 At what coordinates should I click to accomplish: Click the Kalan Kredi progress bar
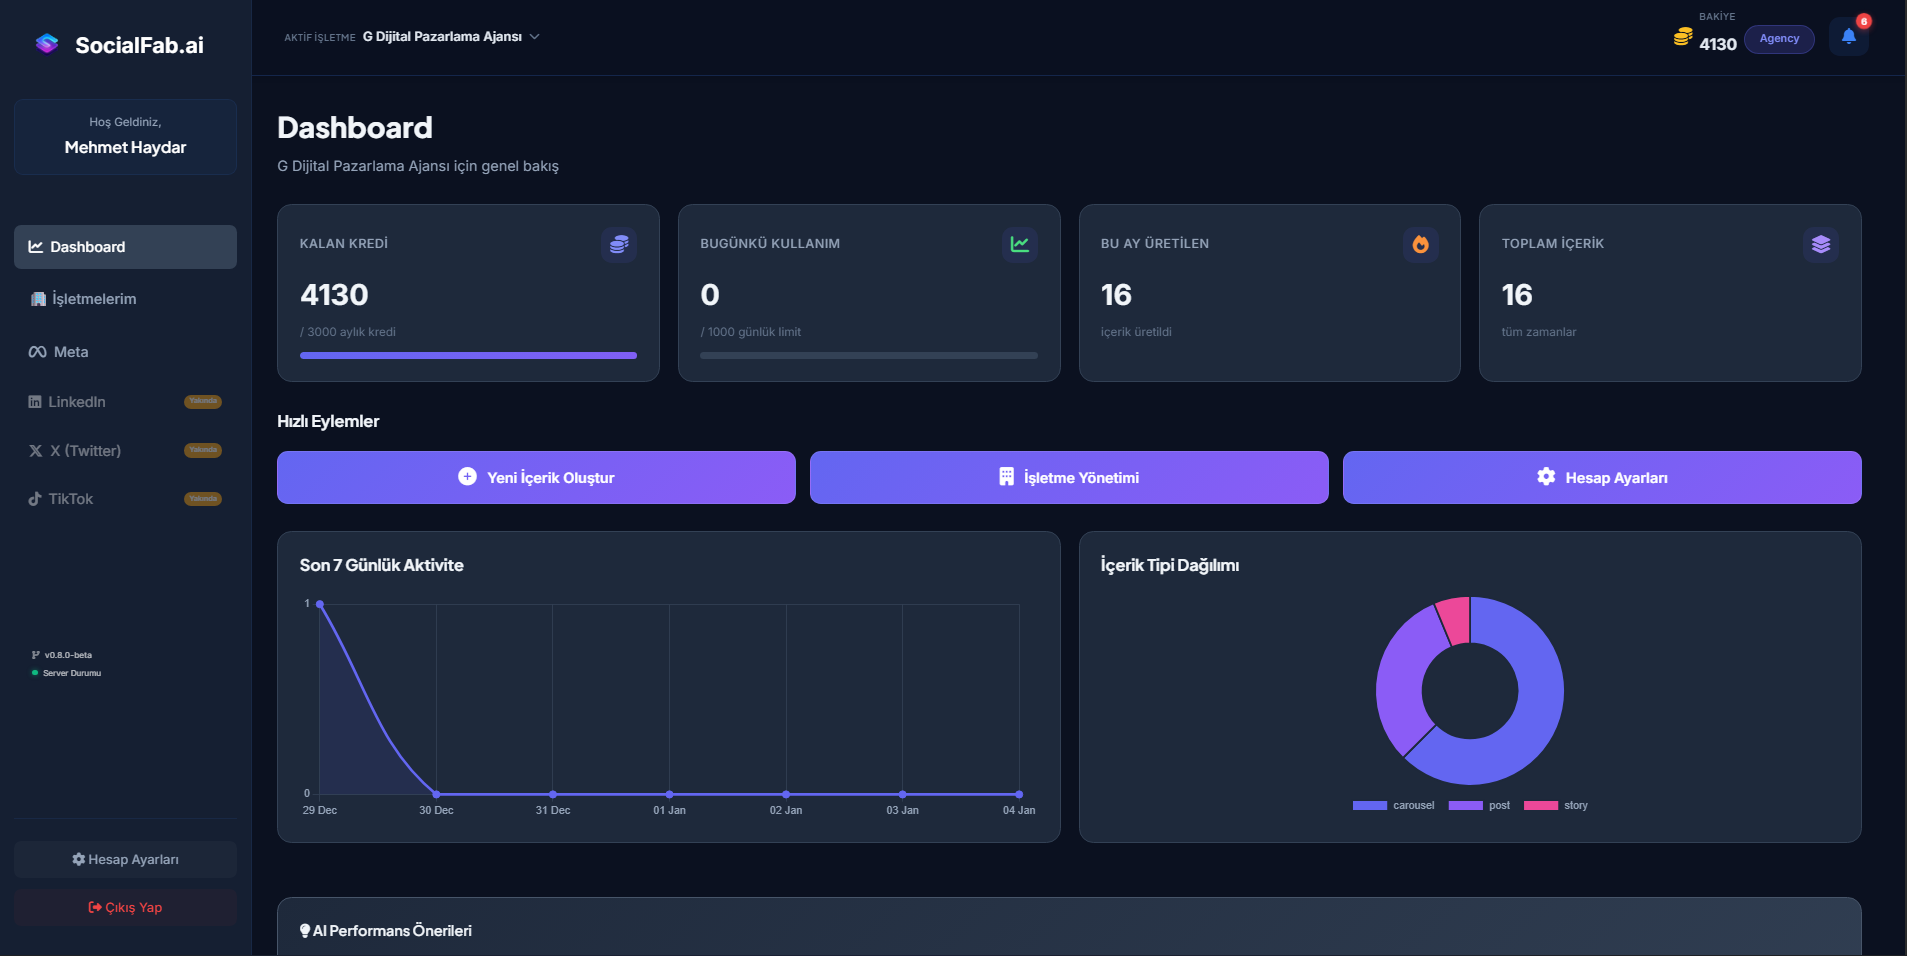tap(467, 355)
